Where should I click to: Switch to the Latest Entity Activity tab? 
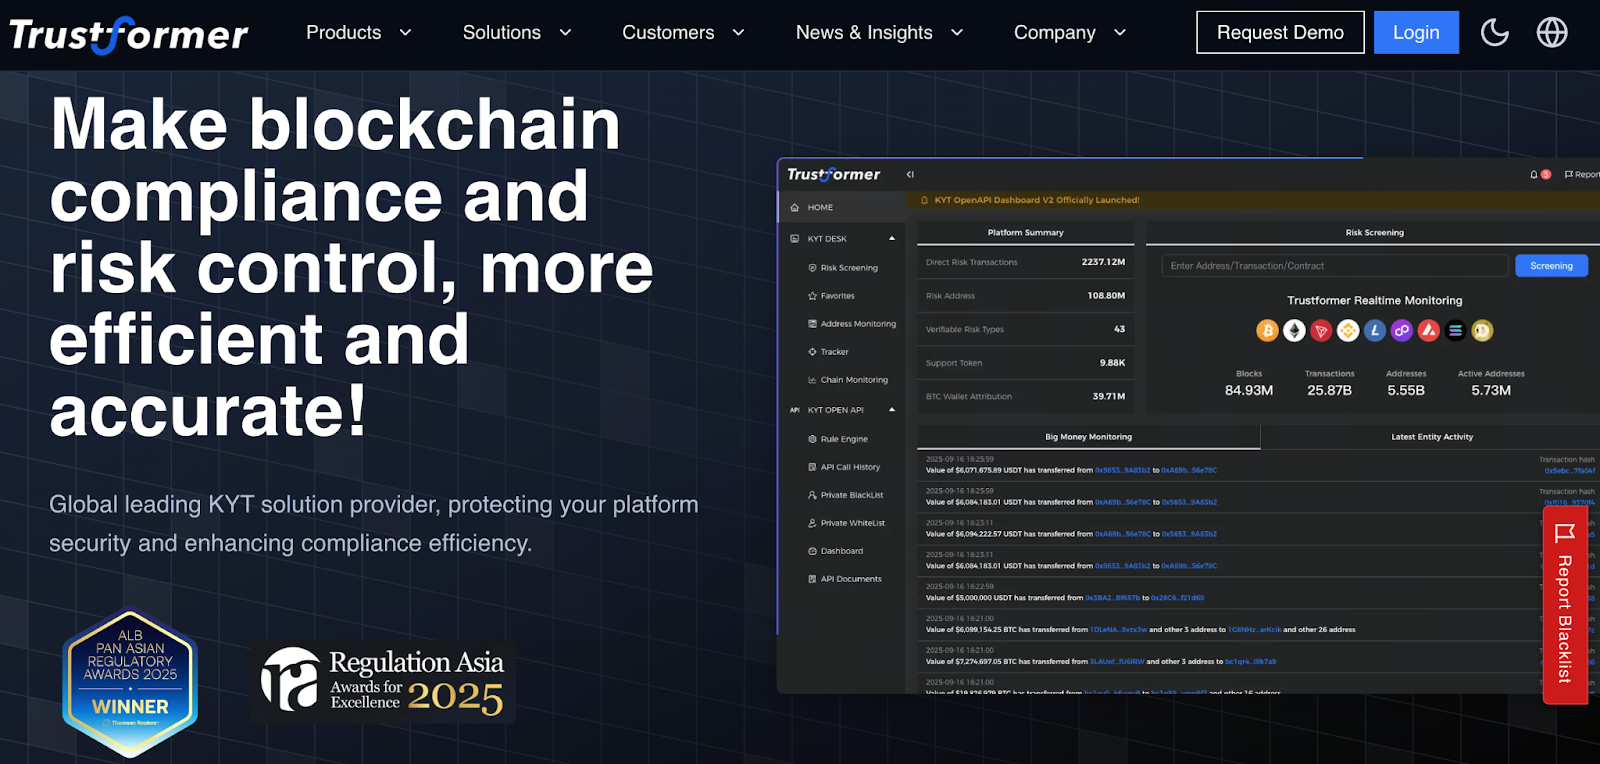click(x=1432, y=437)
